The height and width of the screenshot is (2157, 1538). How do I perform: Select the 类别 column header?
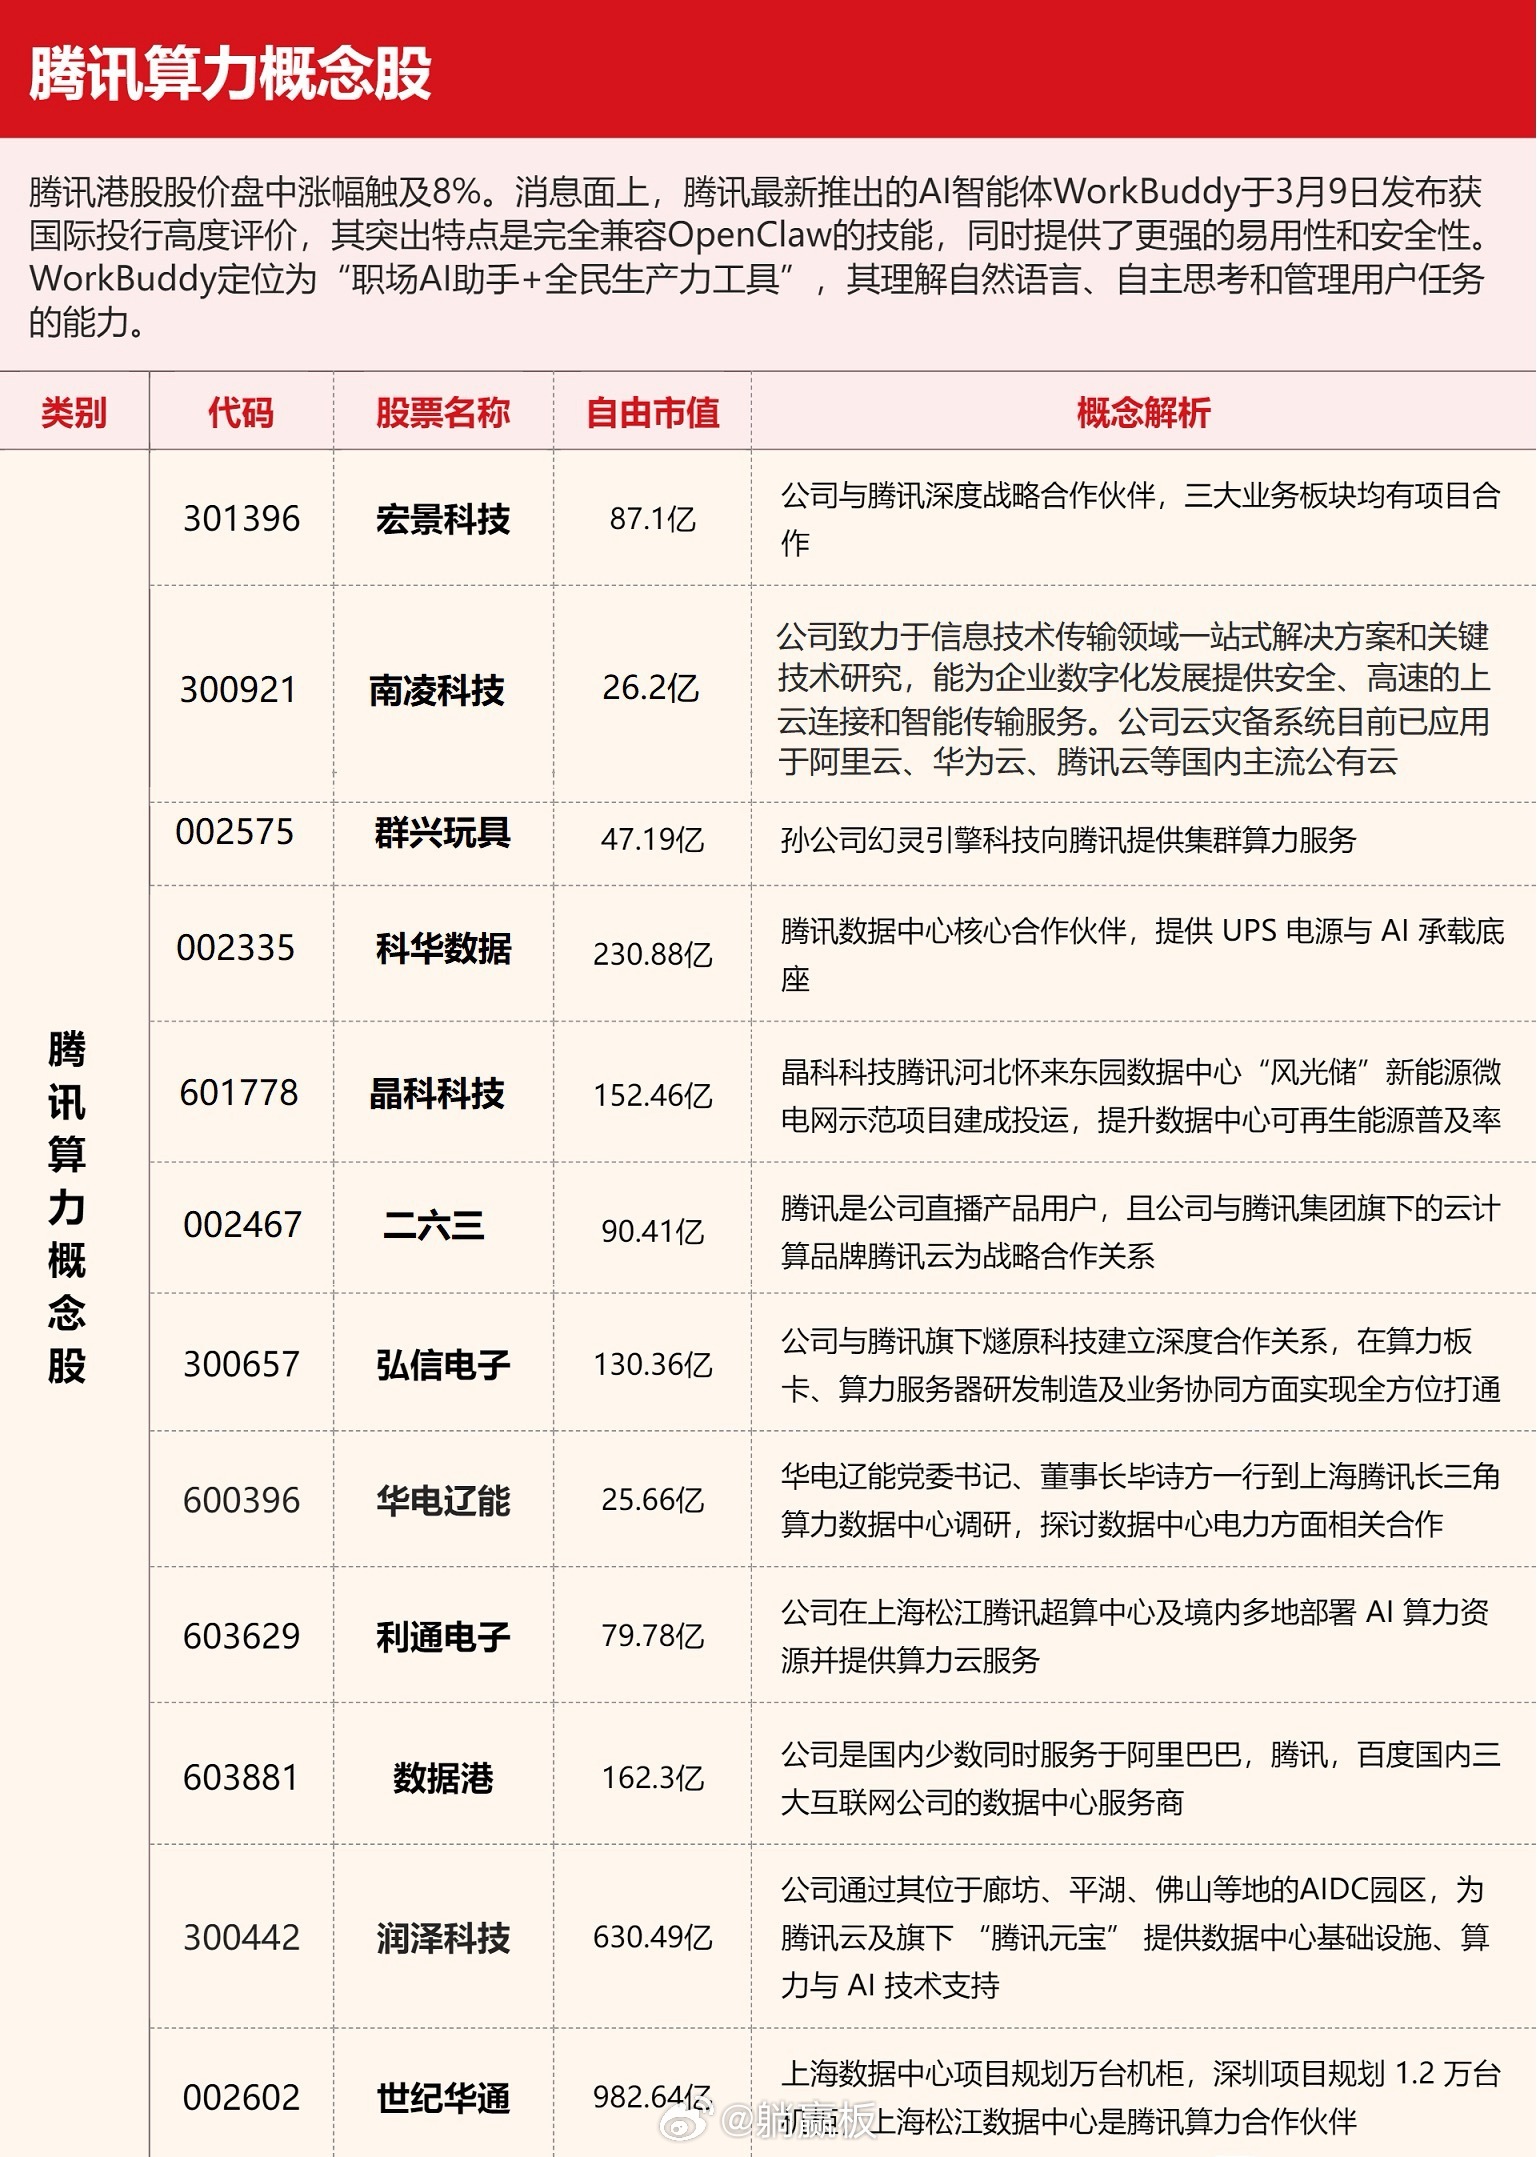pyautogui.click(x=74, y=412)
